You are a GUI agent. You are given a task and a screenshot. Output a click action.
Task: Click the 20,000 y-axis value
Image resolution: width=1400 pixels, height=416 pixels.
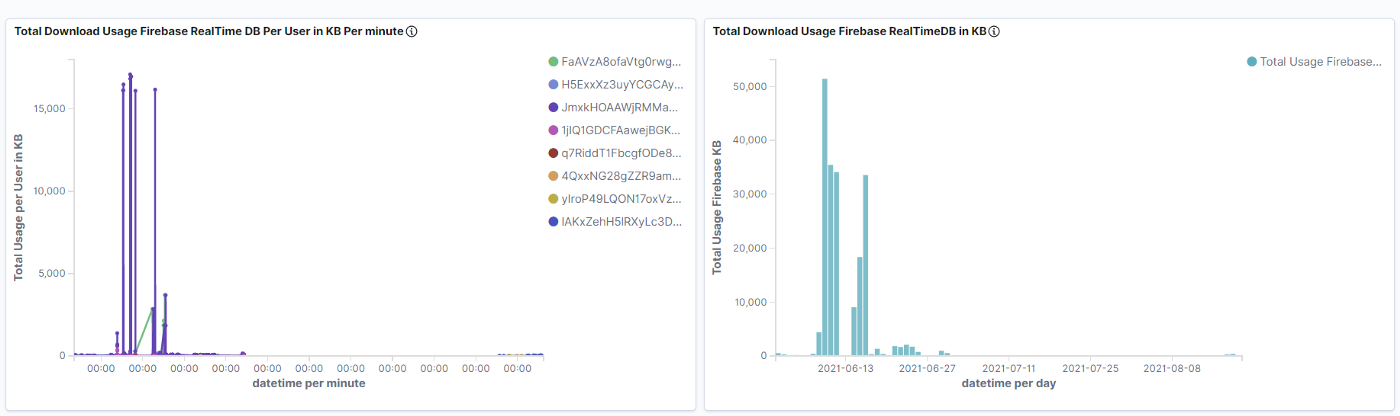pos(749,248)
